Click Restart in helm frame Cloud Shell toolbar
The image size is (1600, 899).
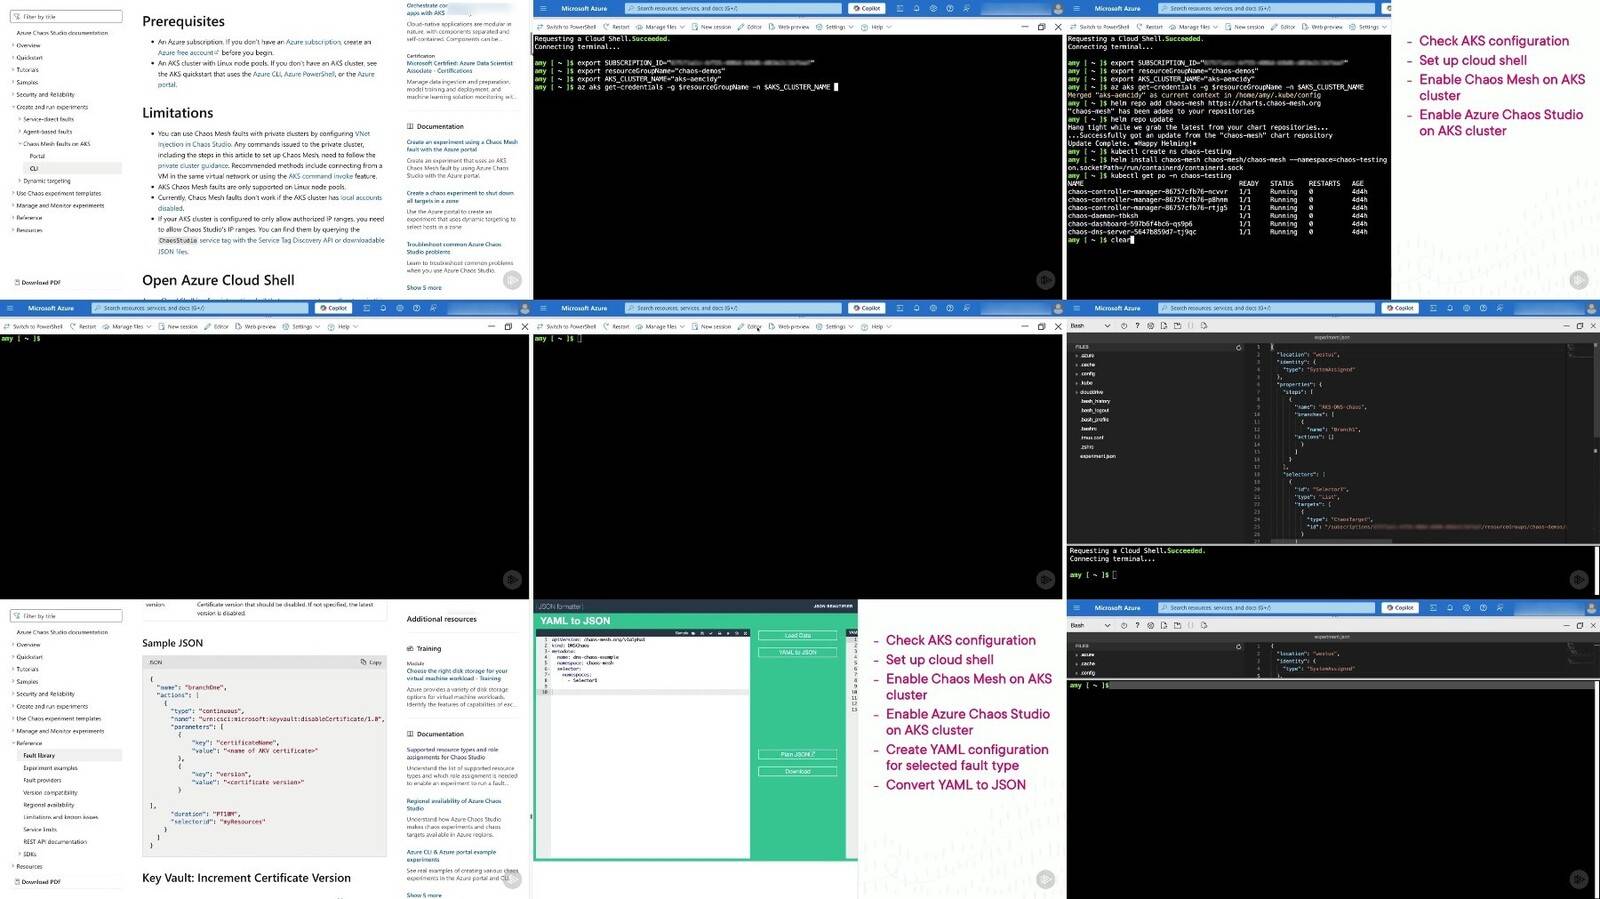[1150, 27]
